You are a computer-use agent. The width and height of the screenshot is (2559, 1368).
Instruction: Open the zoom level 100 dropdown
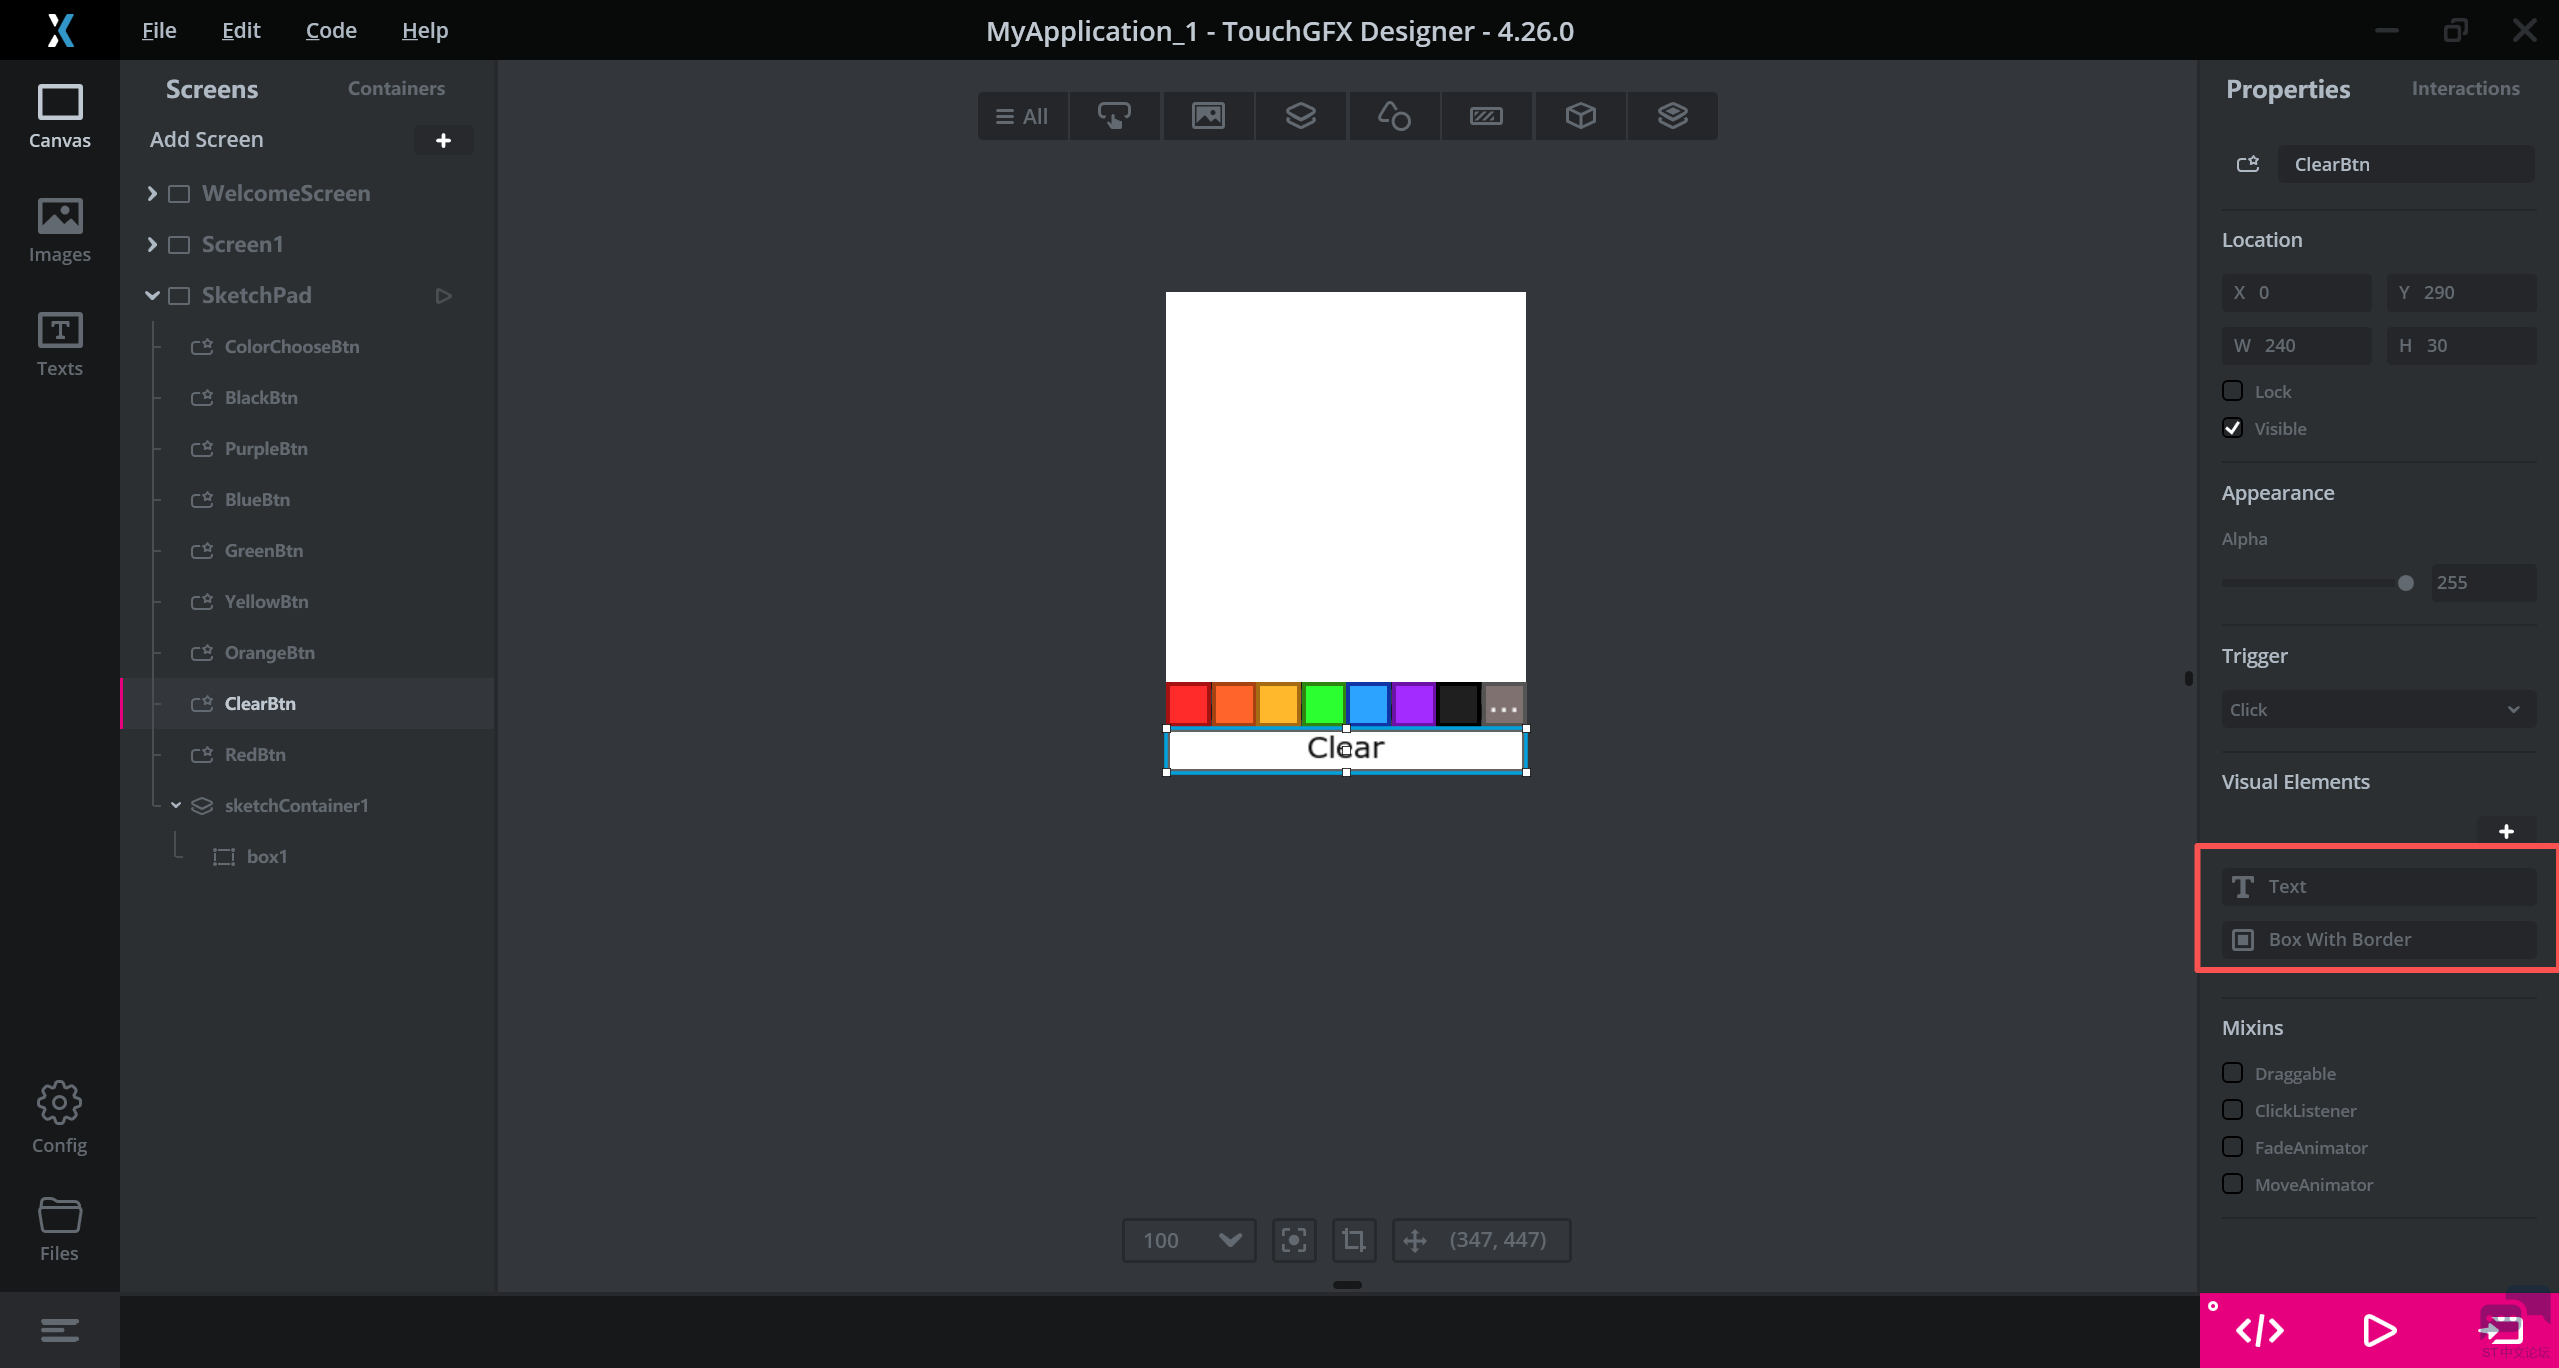1189,1240
